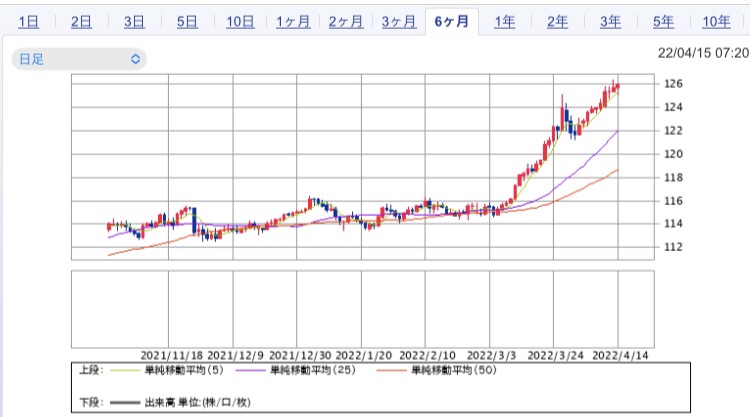Image resolution: width=750 pixels, height=417 pixels.
Task: Click the 2021/11/18 date label
Action: pos(172,355)
